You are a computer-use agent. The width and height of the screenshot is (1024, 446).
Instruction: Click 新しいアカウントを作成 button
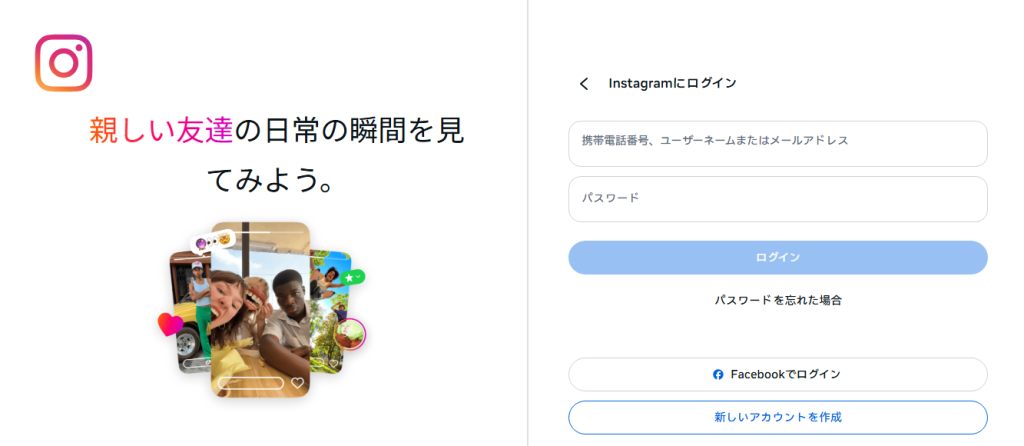click(x=777, y=416)
